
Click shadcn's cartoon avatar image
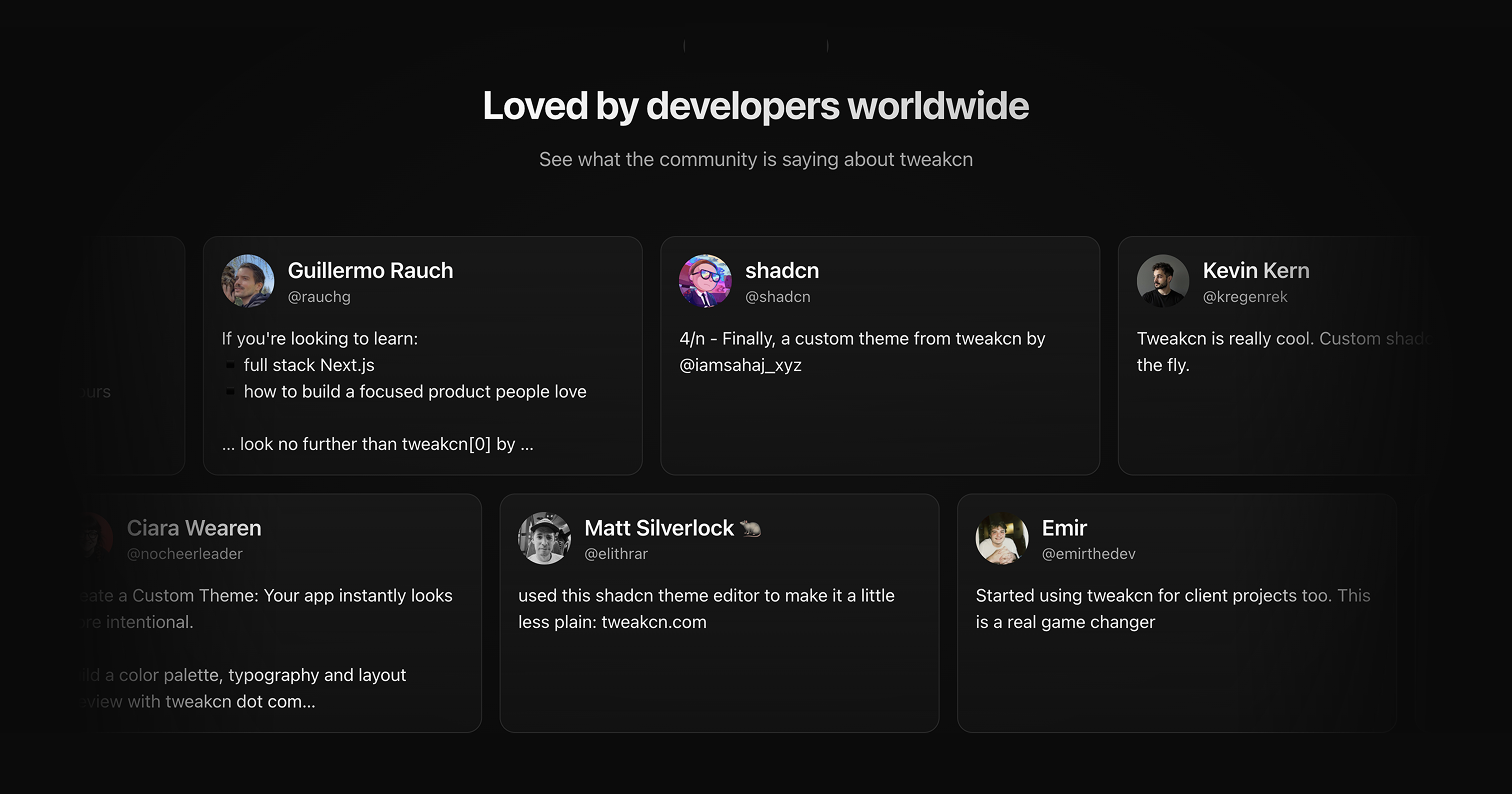pos(705,281)
